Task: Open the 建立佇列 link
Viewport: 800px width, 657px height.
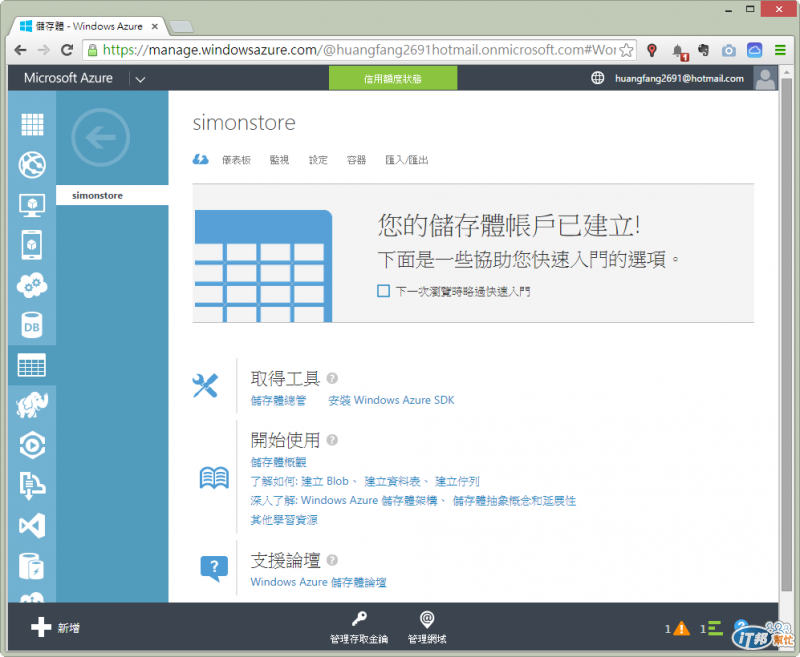Action: pos(457,481)
